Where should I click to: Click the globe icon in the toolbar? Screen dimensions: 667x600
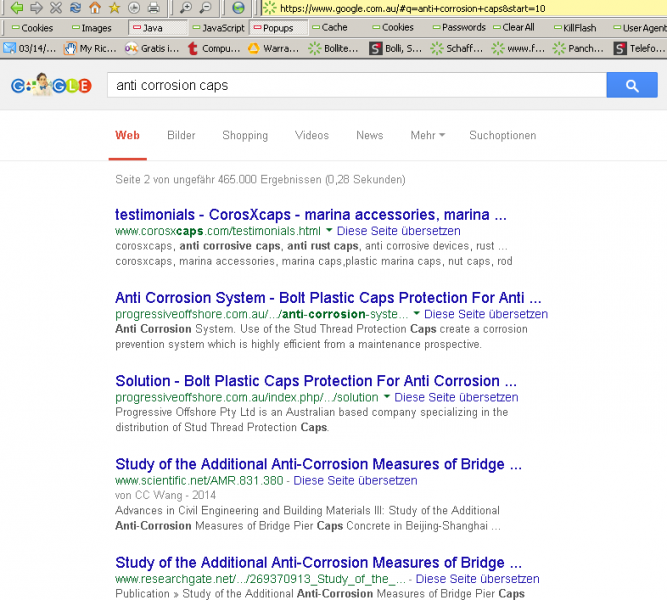click(x=239, y=8)
